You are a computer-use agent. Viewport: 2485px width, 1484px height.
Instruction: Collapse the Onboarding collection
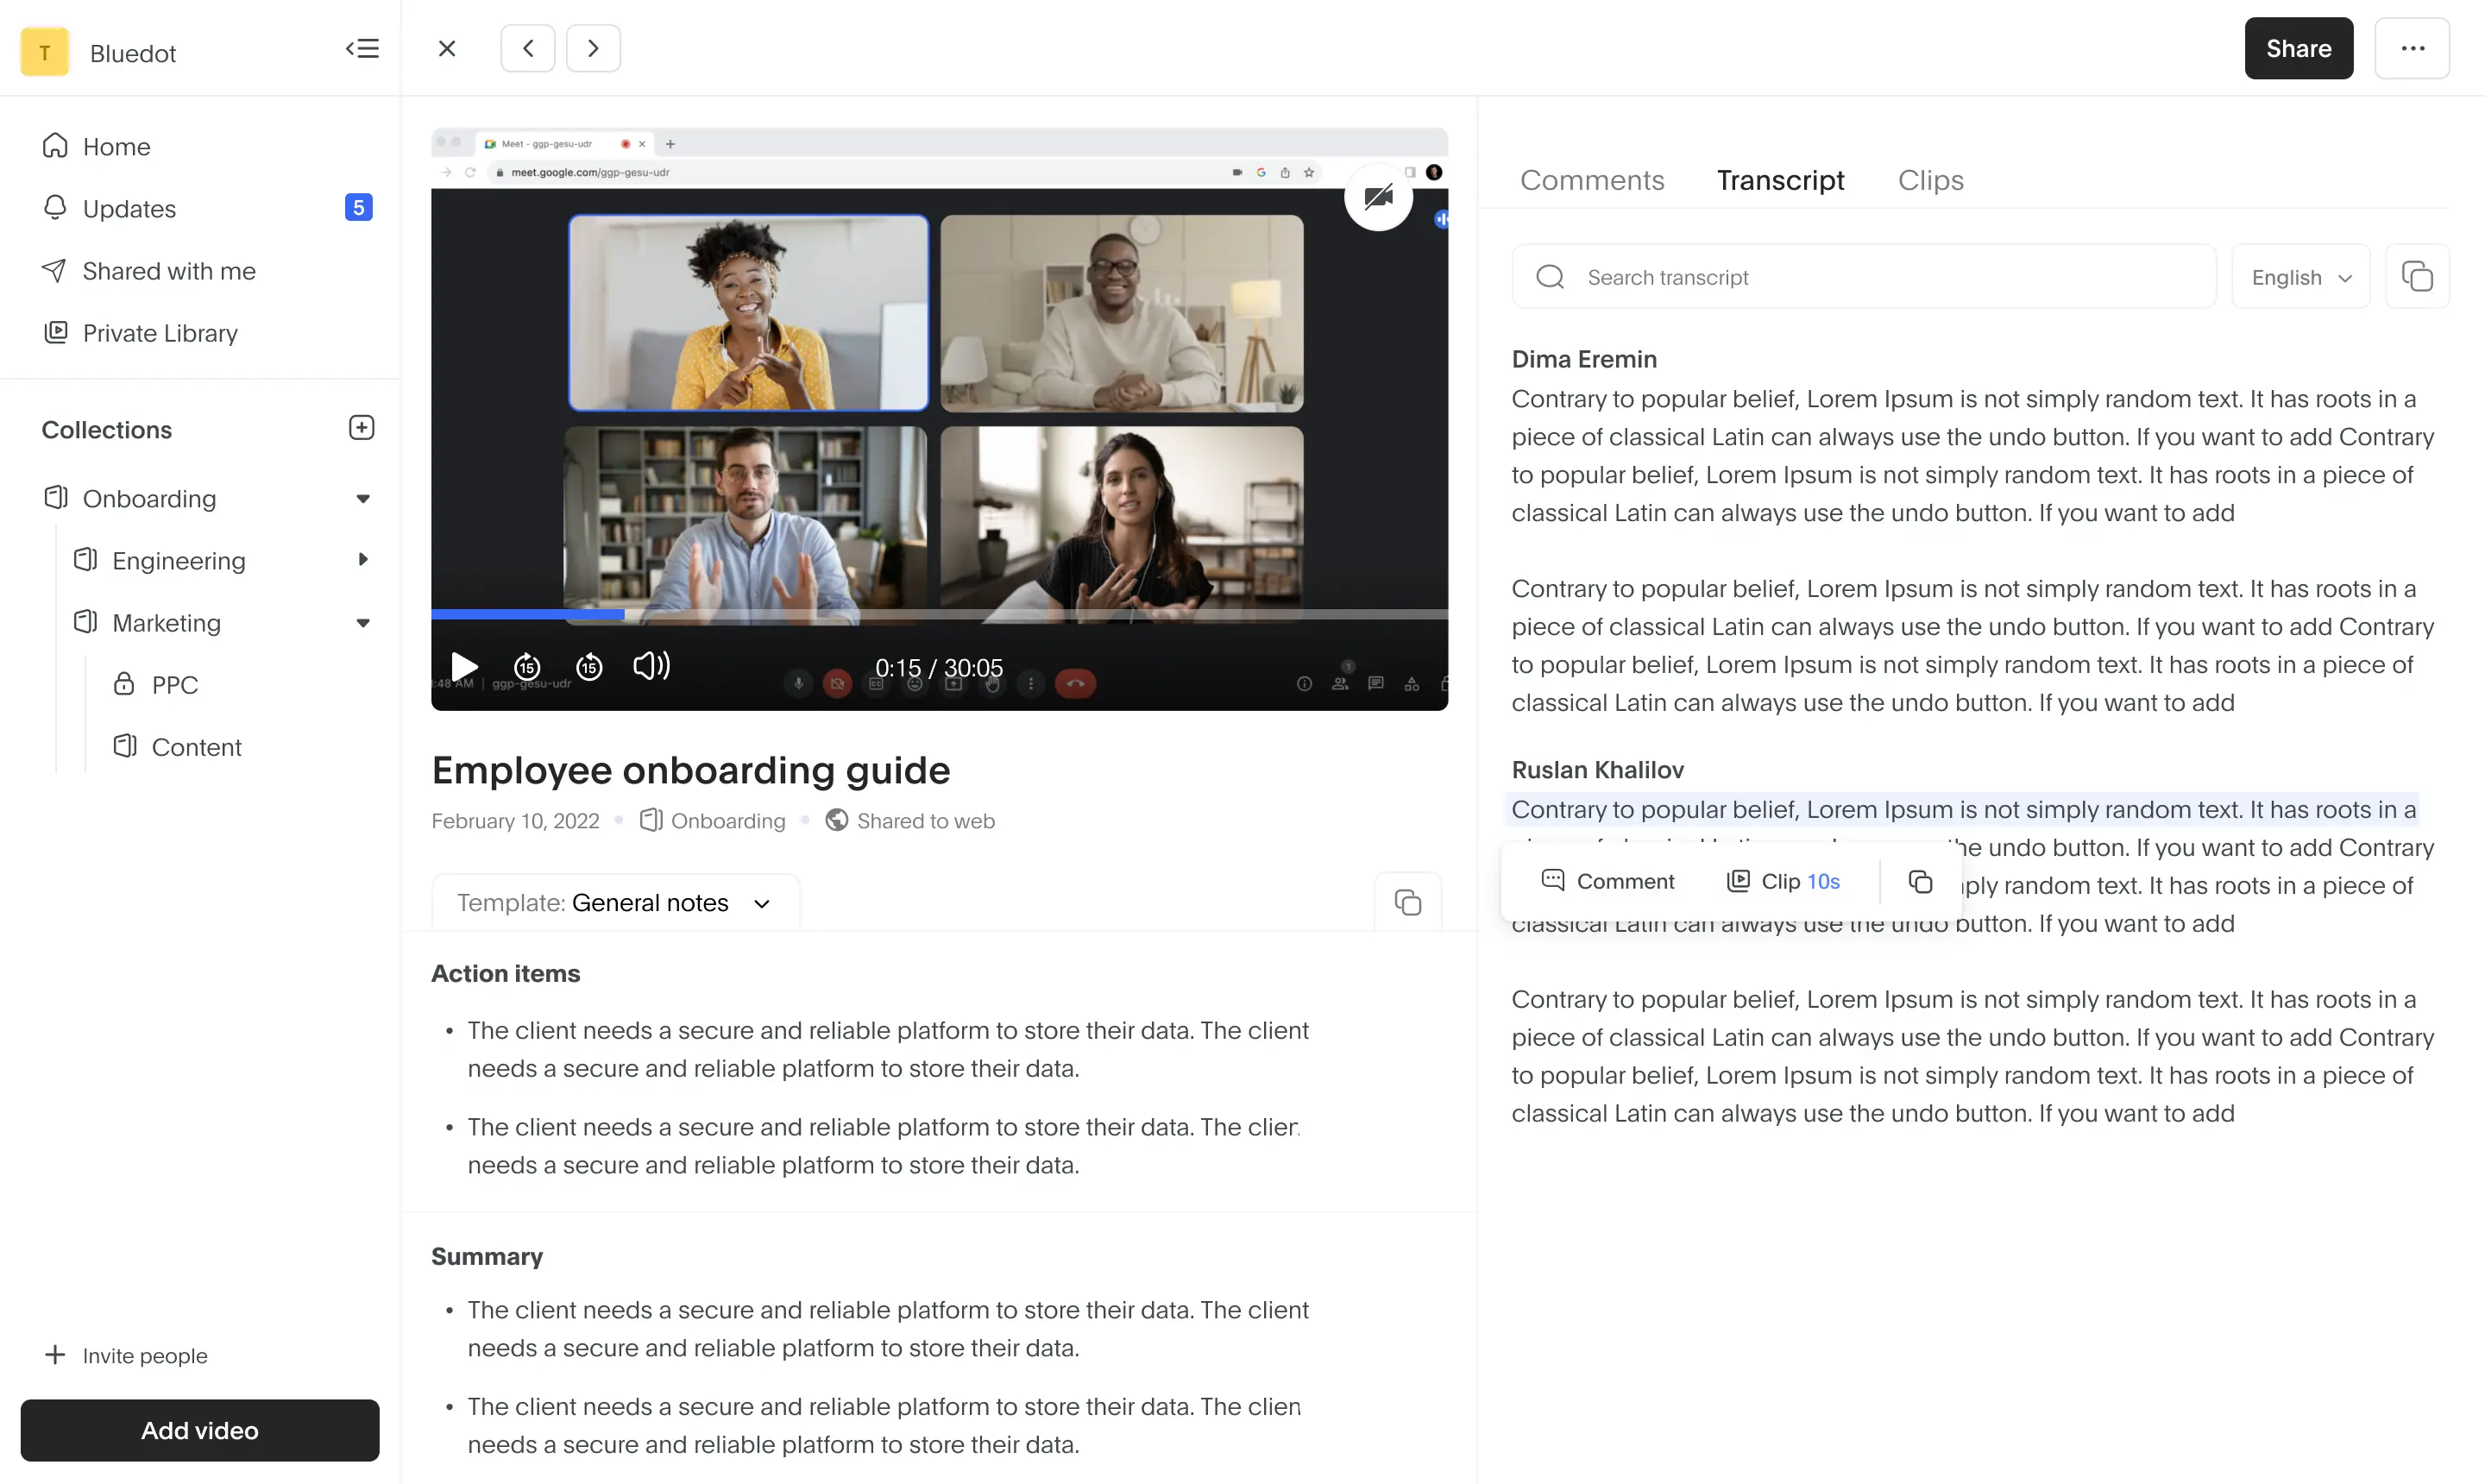363,498
